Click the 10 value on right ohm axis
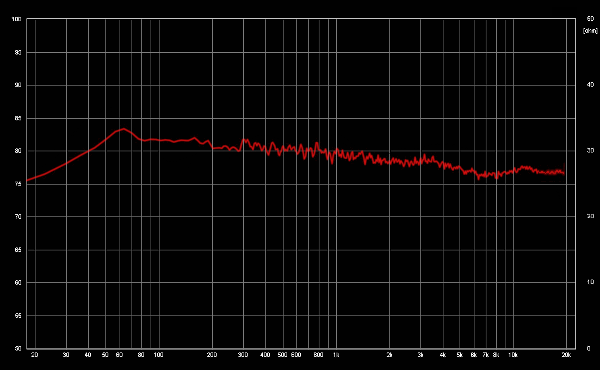 coord(590,282)
